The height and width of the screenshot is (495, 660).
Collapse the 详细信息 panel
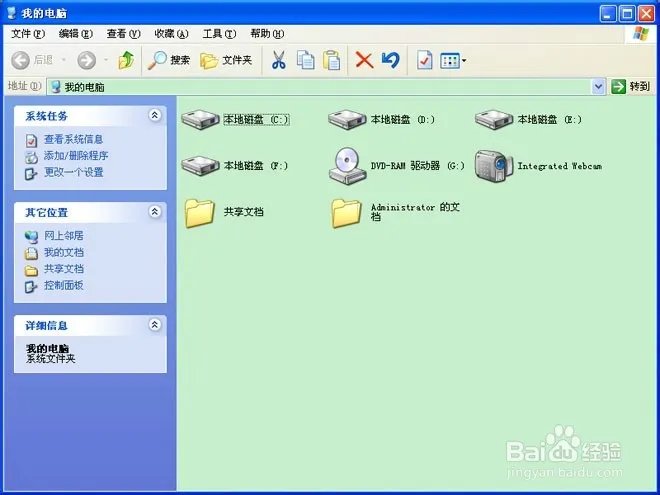click(x=155, y=325)
